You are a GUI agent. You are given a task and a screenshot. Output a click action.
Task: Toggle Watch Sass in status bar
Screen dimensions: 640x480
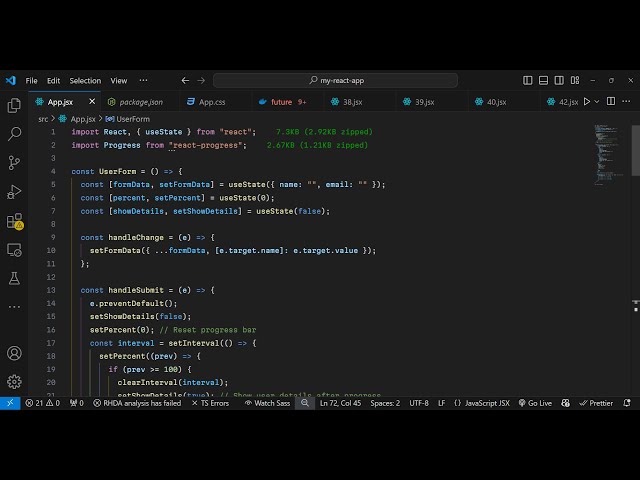(267, 403)
